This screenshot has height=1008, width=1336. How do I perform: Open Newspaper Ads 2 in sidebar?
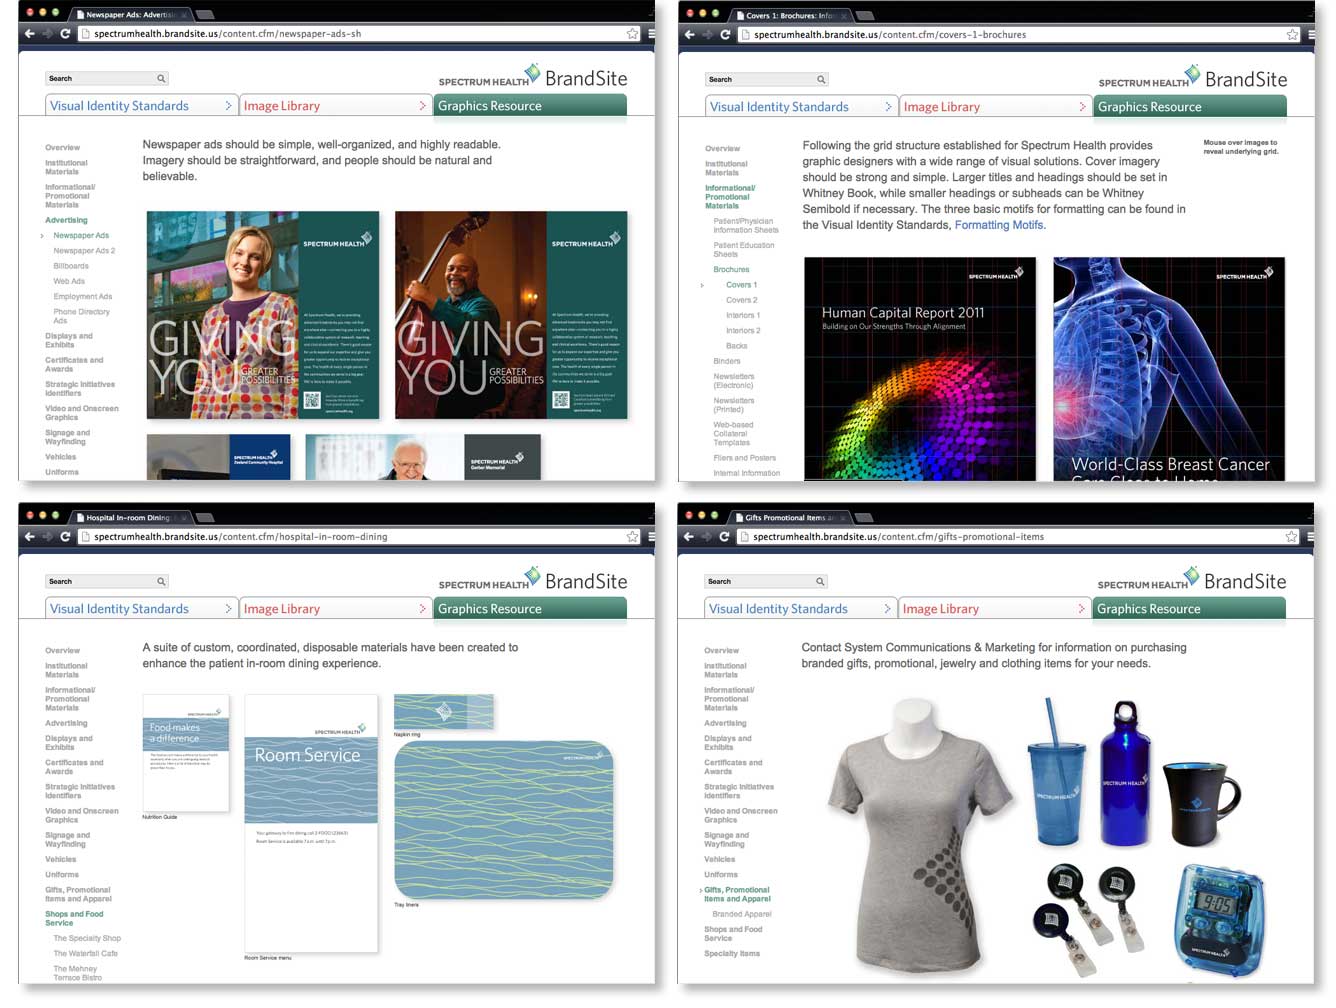coord(84,251)
